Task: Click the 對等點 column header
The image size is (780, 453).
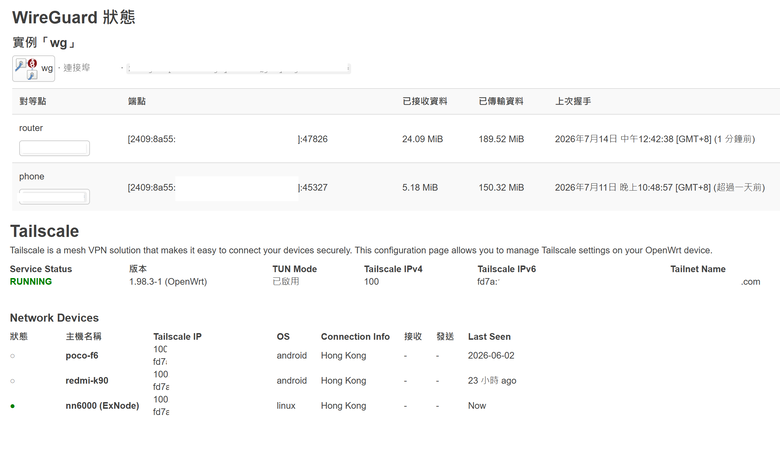Action: click(x=33, y=101)
